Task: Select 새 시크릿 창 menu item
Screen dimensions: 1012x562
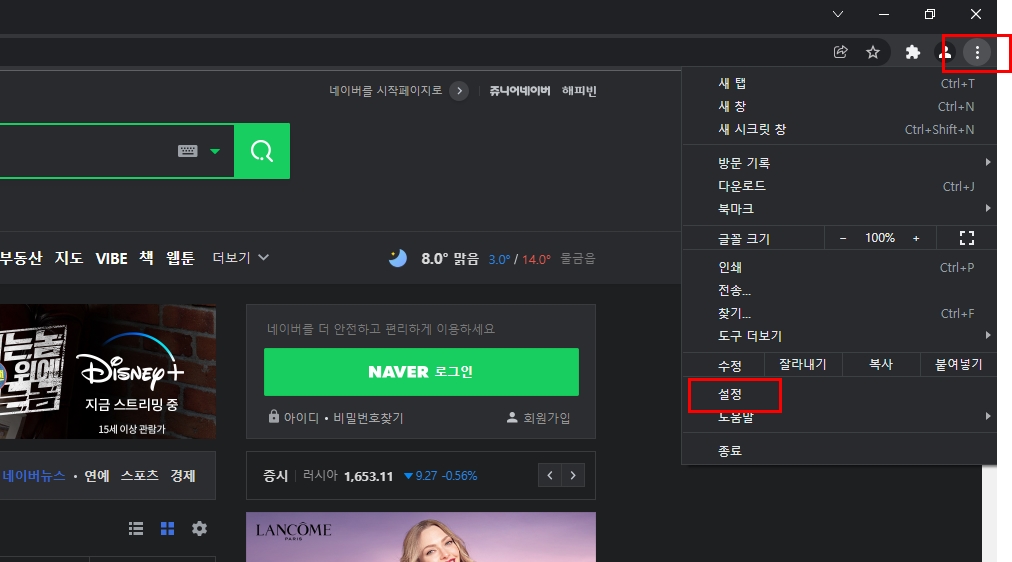Action: [x=839, y=130]
